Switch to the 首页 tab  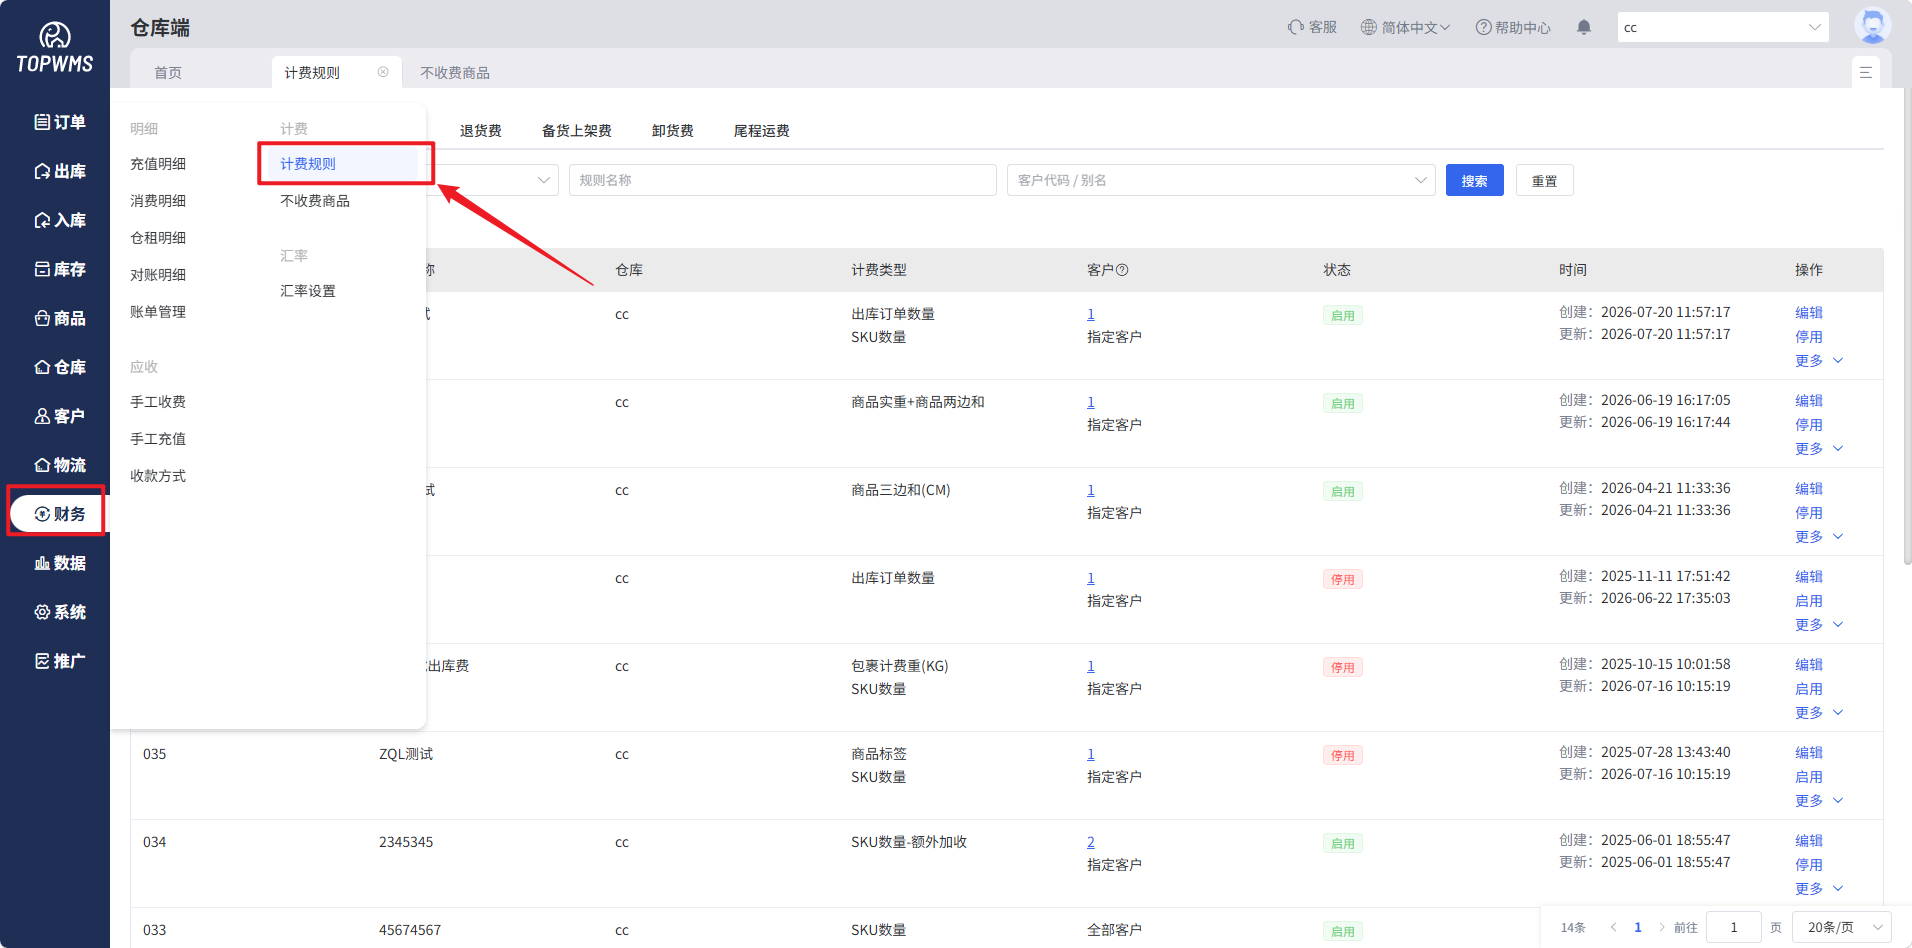168,72
